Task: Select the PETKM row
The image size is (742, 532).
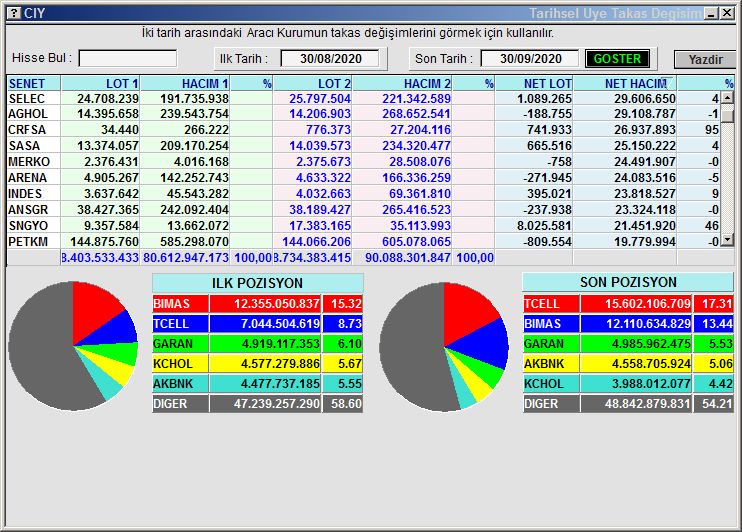Action: click(x=363, y=241)
